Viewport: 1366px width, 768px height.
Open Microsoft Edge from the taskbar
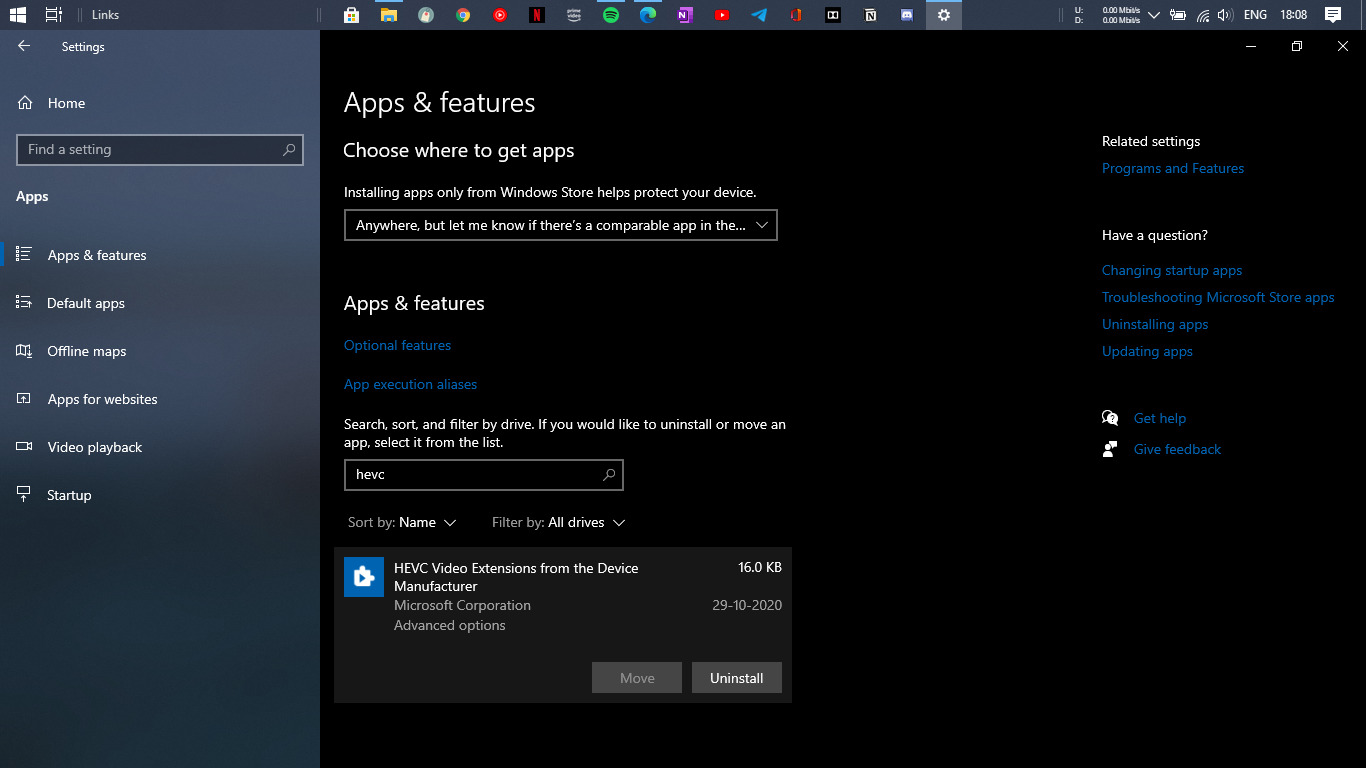[647, 14]
